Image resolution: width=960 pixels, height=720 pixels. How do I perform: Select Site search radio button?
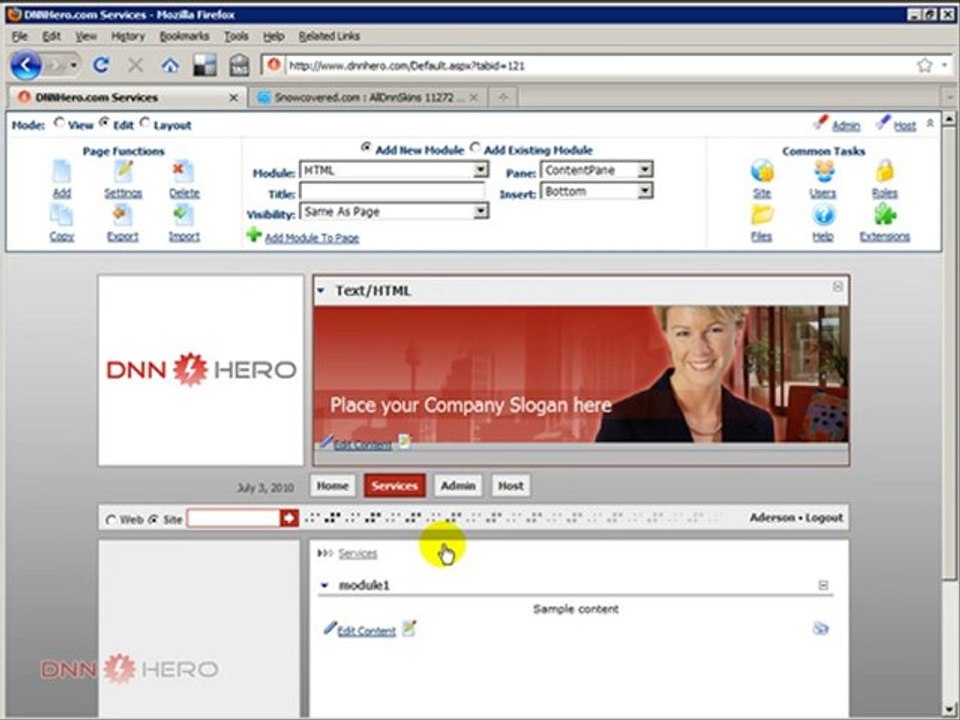pyautogui.click(x=153, y=519)
